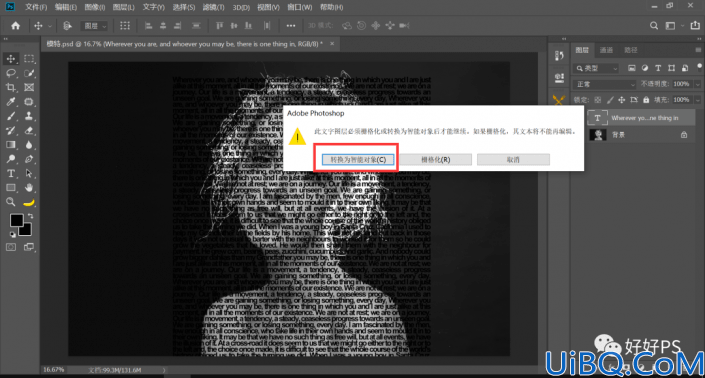The width and height of the screenshot is (705, 378).
Task: Select the Clone Stamp tool
Action: tap(29, 116)
